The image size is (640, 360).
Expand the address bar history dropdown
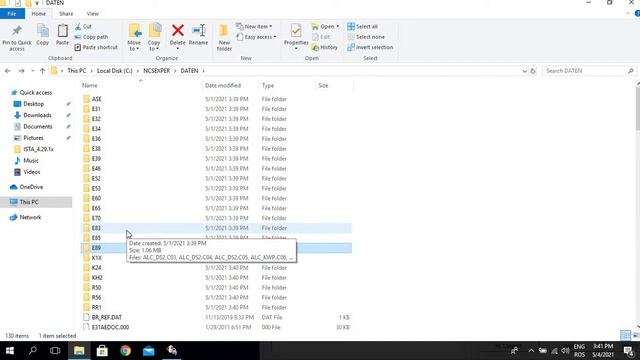pos(524,71)
